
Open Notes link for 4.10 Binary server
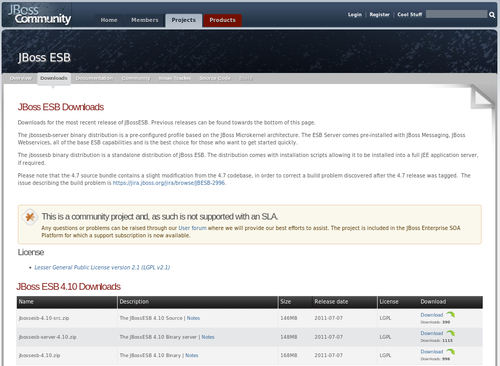pos(208,337)
